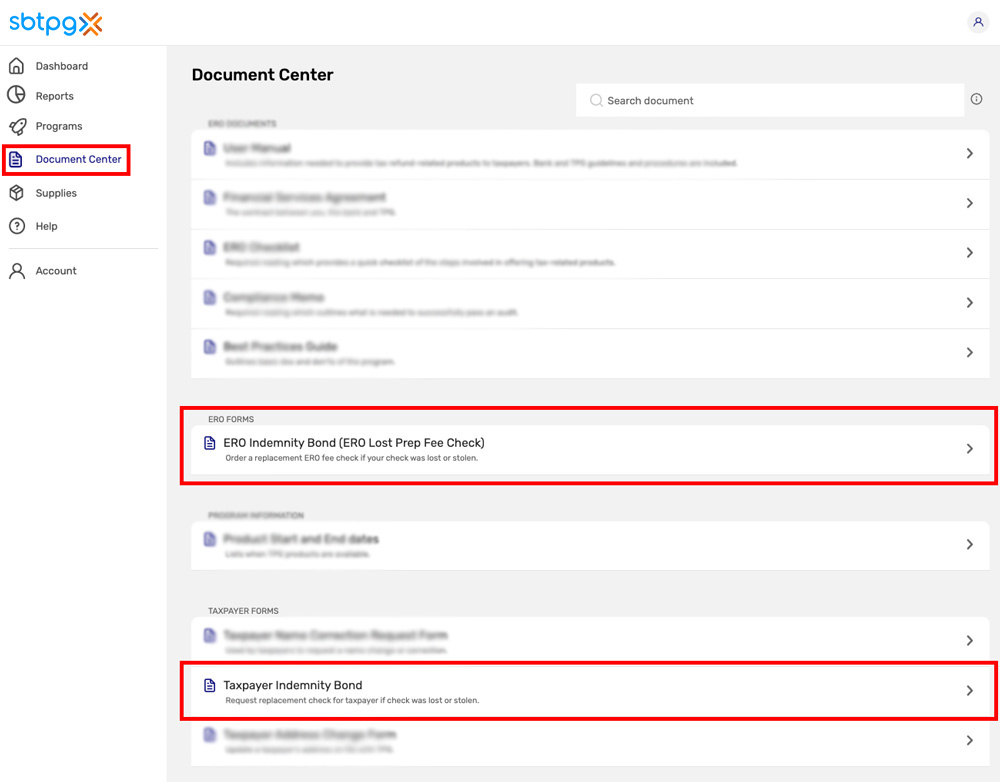Expand the User Manual row chevron
Image resolution: width=1000 pixels, height=782 pixels.
[x=969, y=154]
